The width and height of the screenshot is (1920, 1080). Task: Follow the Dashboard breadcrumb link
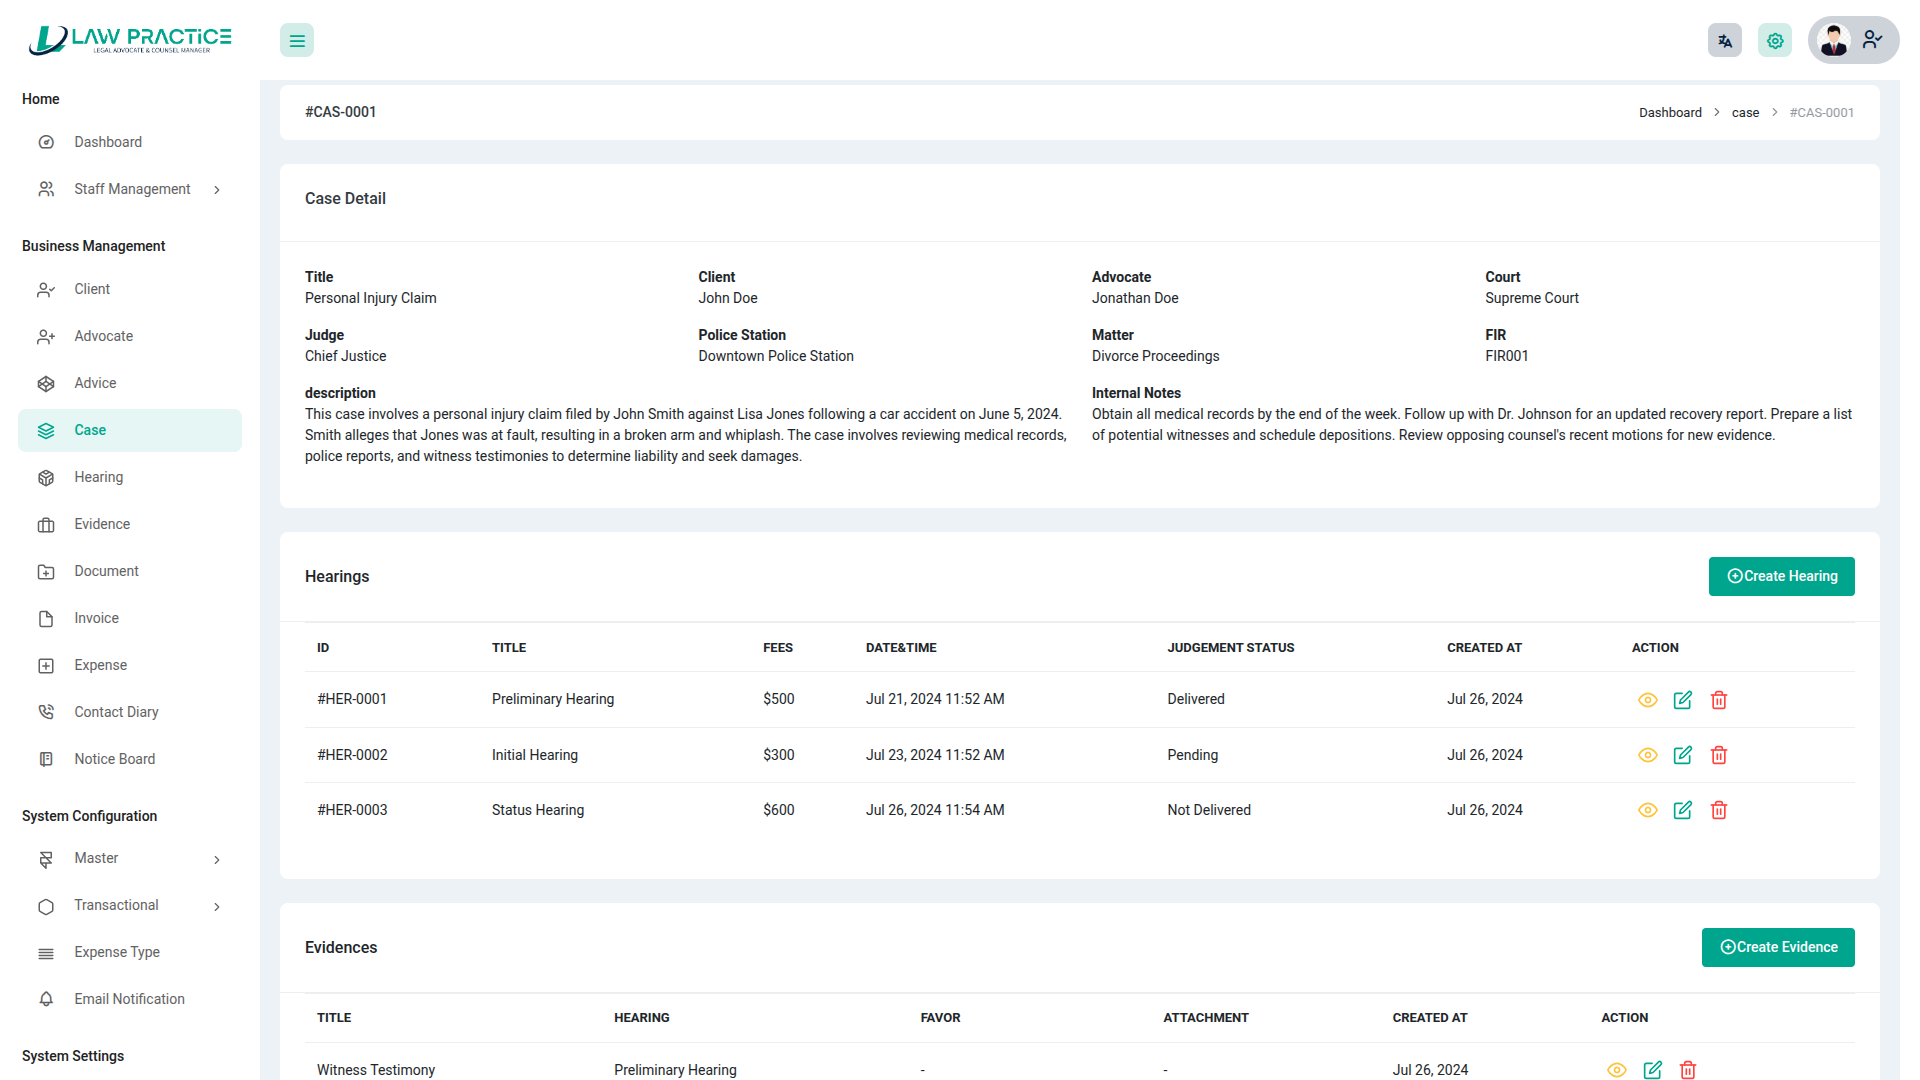(x=1669, y=113)
